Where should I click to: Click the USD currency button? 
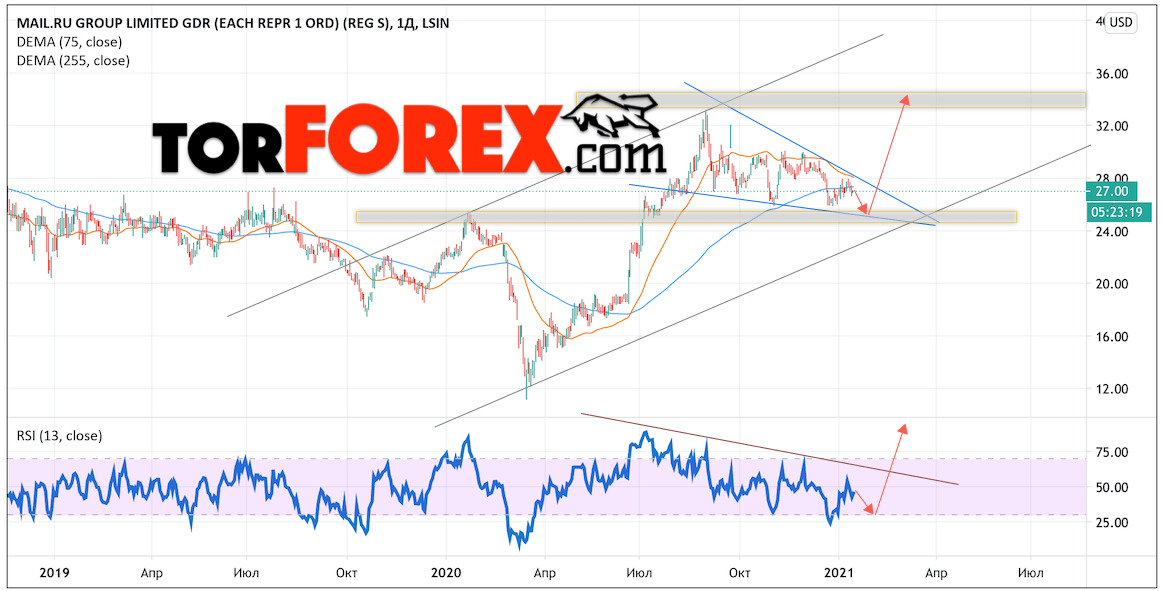point(1121,22)
